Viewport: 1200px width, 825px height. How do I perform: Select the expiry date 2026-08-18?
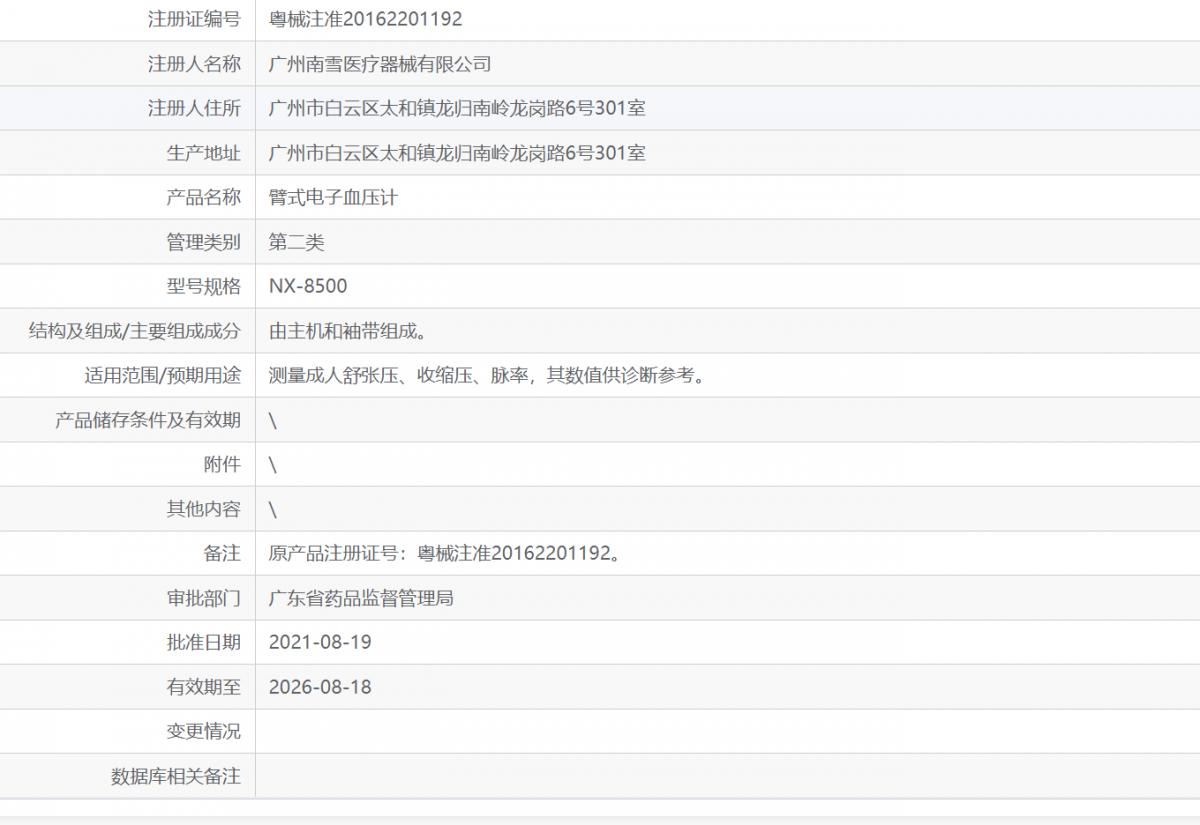click(x=318, y=687)
